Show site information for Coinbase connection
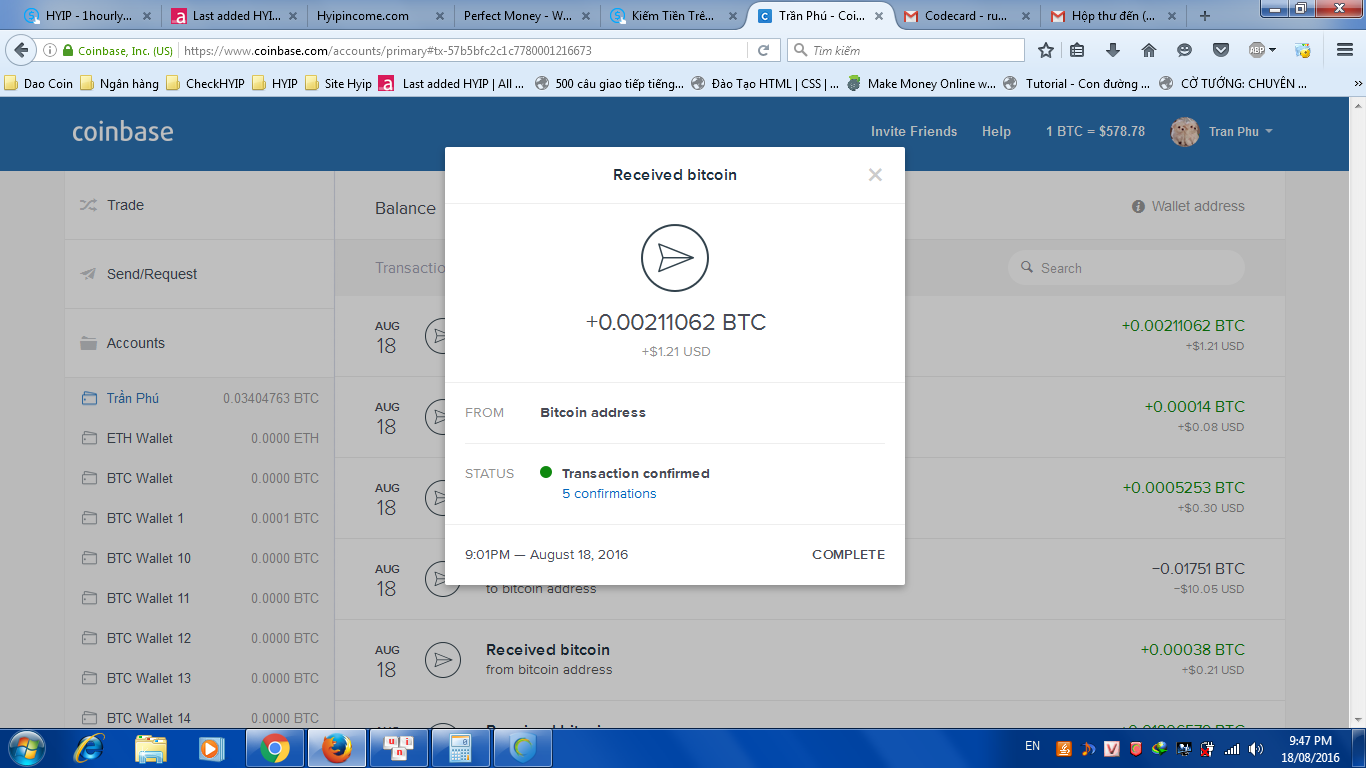The image size is (1366, 768). [50, 50]
